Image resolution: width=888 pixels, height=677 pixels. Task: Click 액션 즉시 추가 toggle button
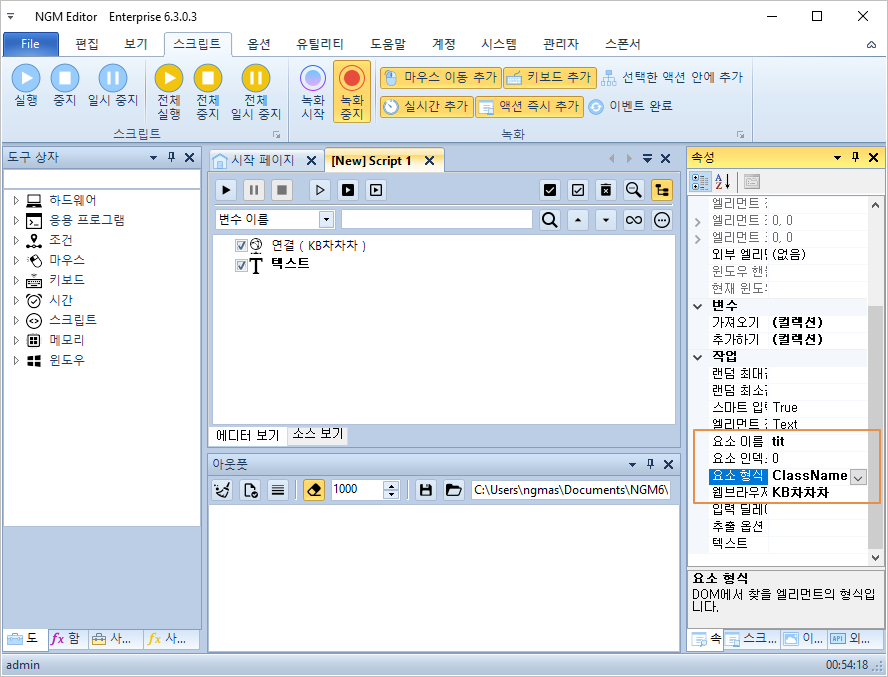pos(529,107)
